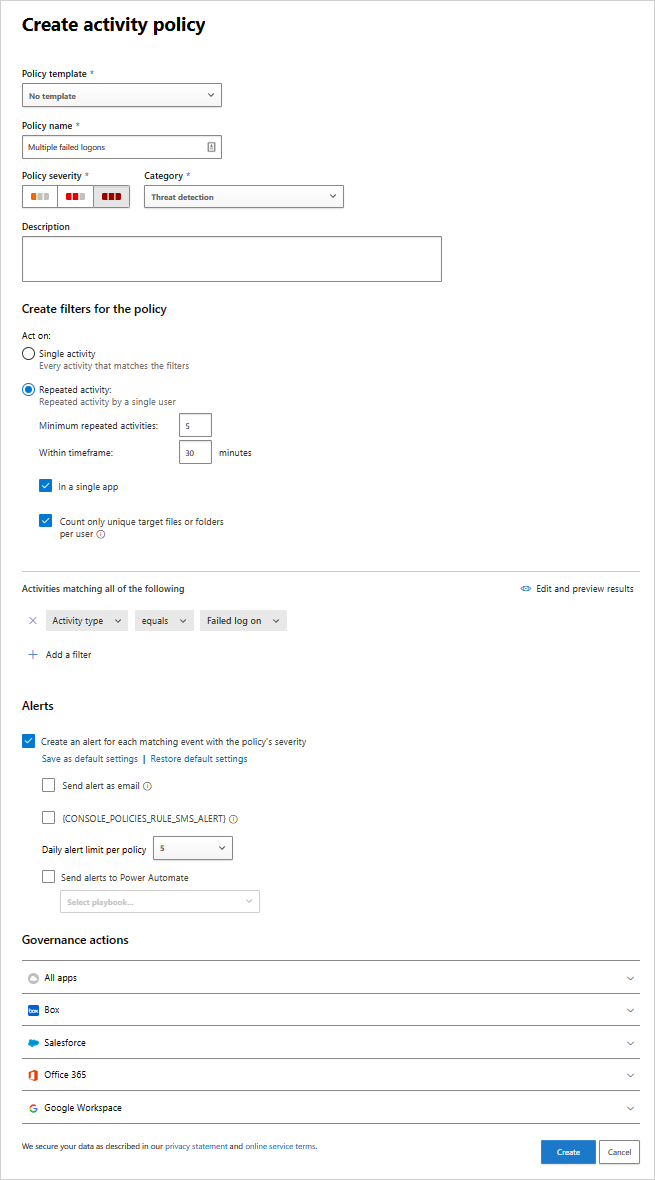Click the Box app icon
Screen dimensions: 655x1180
[33, 1011]
